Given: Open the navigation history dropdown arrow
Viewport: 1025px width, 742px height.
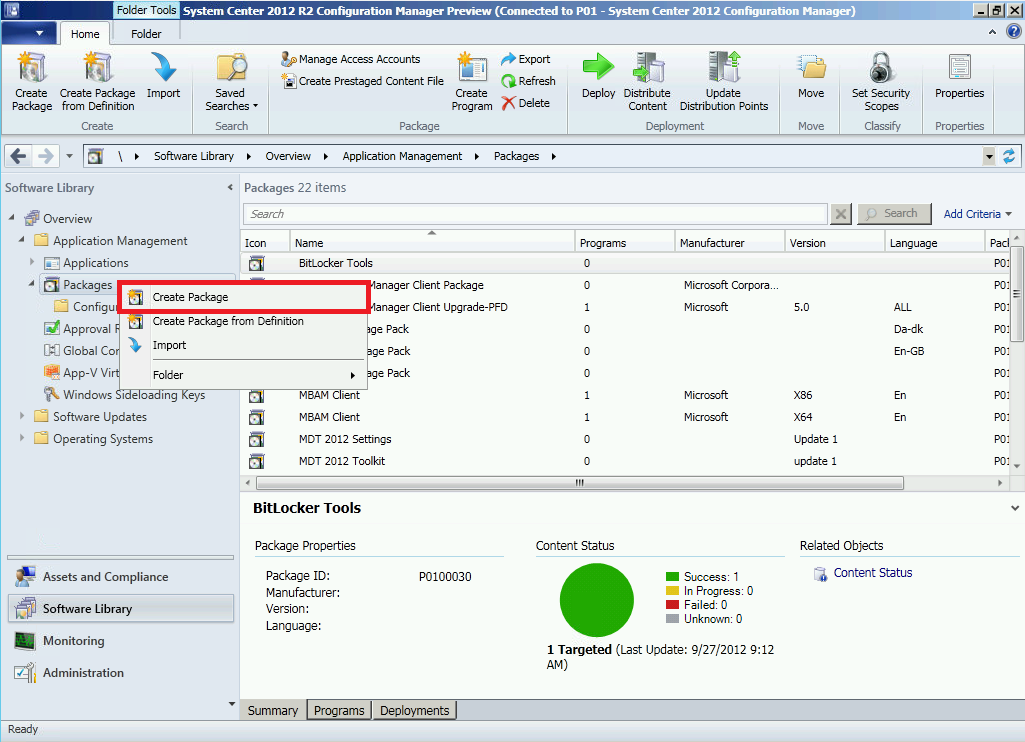Looking at the screenshot, I should coord(69,156).
